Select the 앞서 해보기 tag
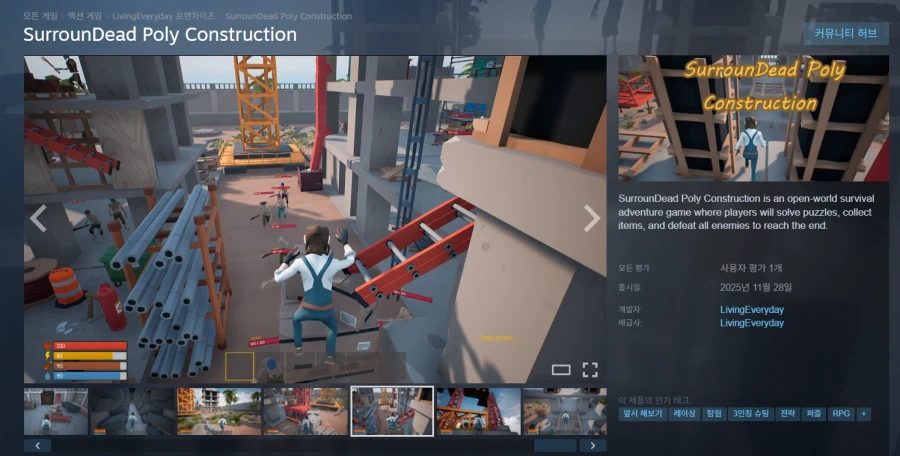 pyautogui.click(x=642, y=414)
